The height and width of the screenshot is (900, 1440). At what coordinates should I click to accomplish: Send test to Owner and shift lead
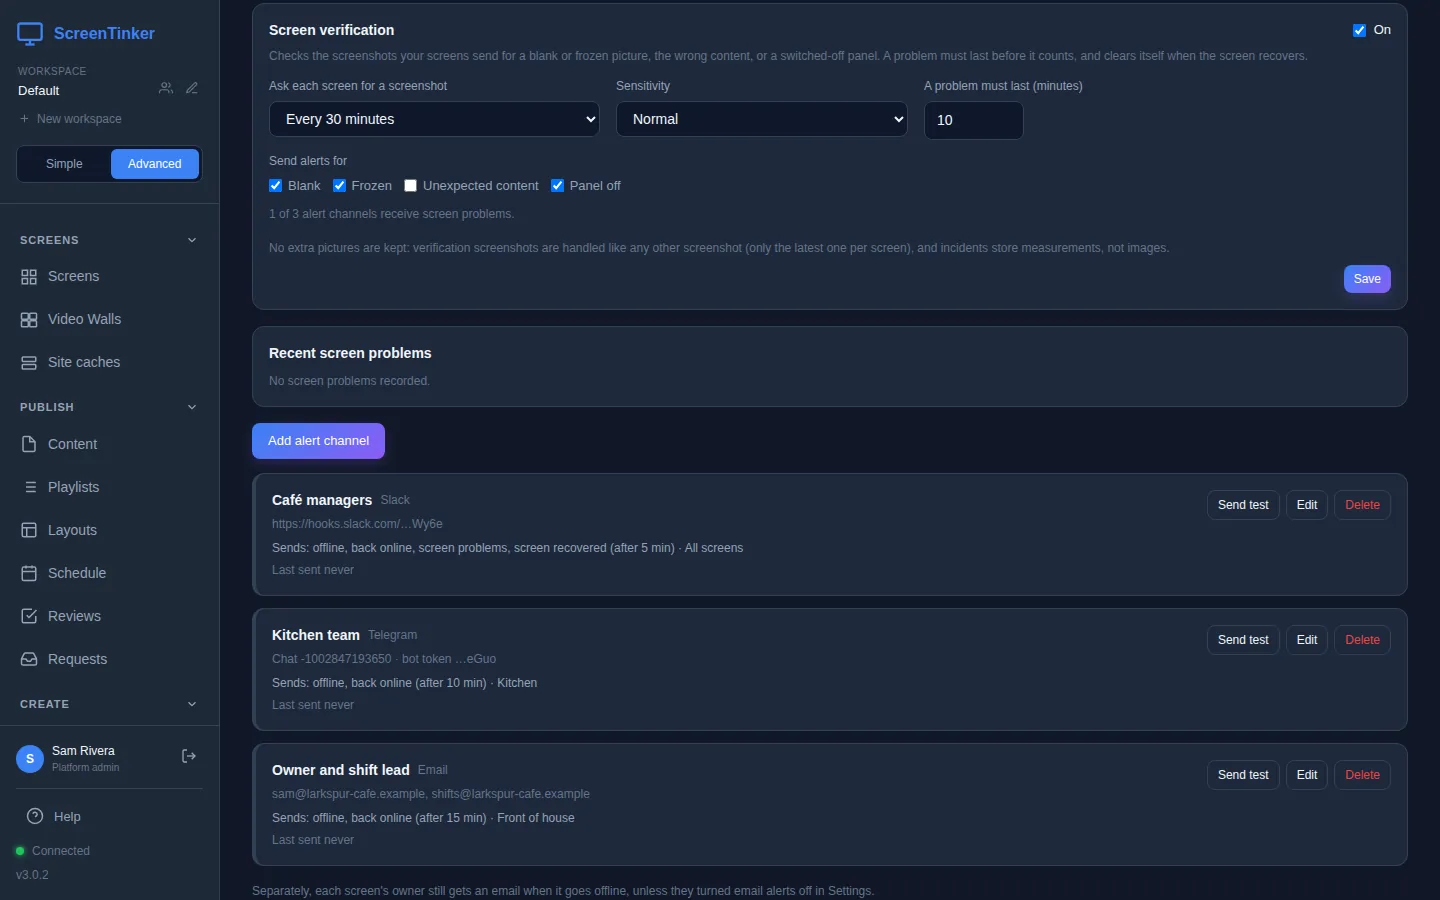coord(1243,775)
